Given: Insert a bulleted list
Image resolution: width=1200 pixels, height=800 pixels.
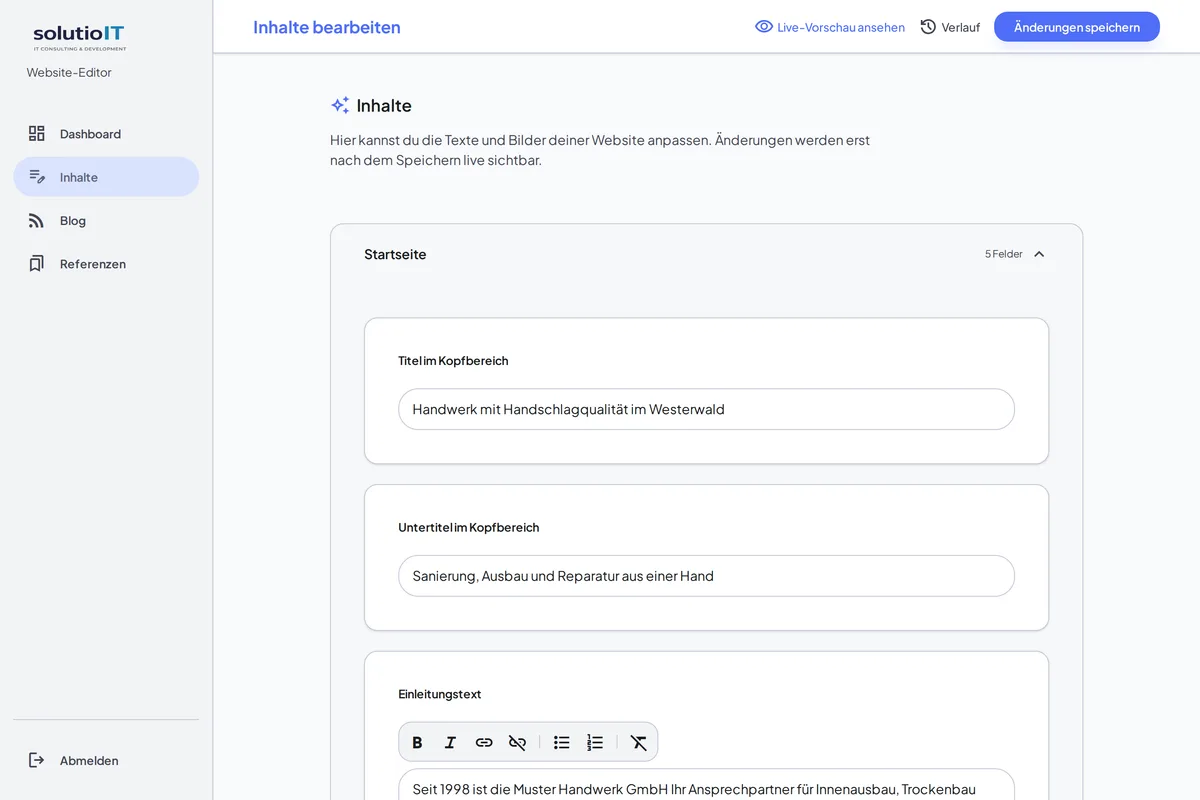Looking at the screenshot, I should 562,742.
